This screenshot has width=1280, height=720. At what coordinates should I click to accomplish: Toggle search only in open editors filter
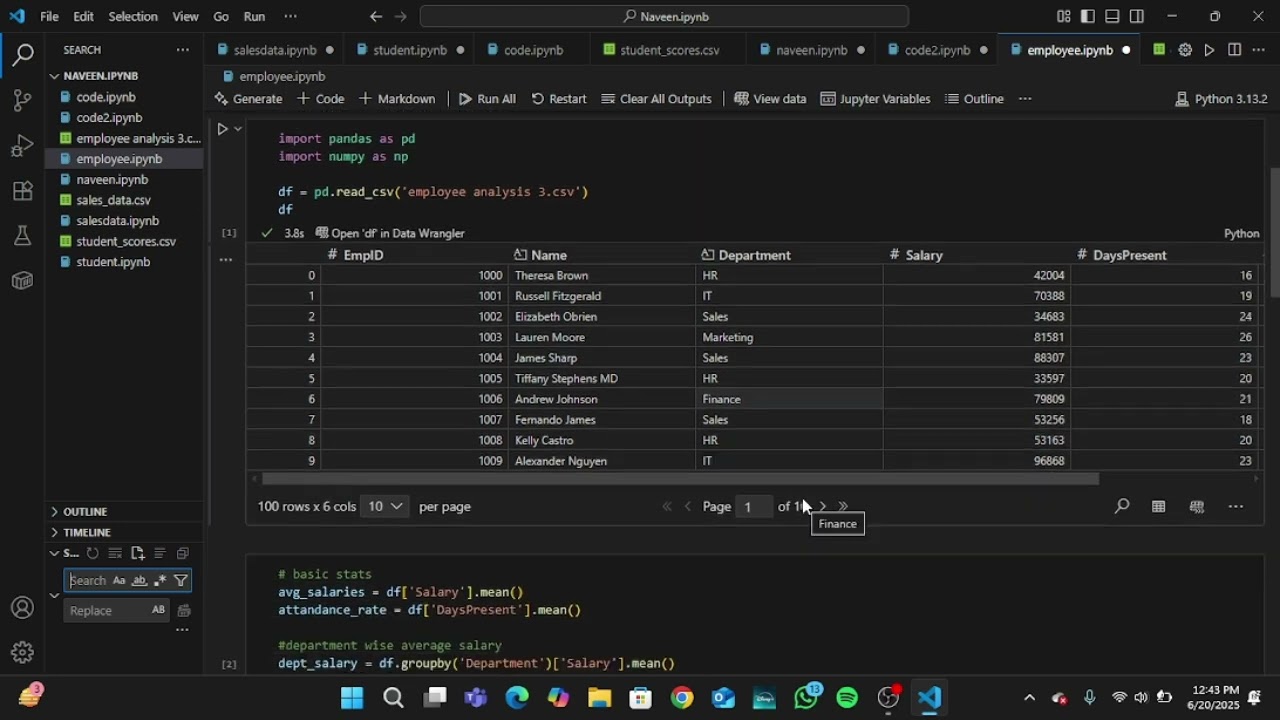[181, 580]
